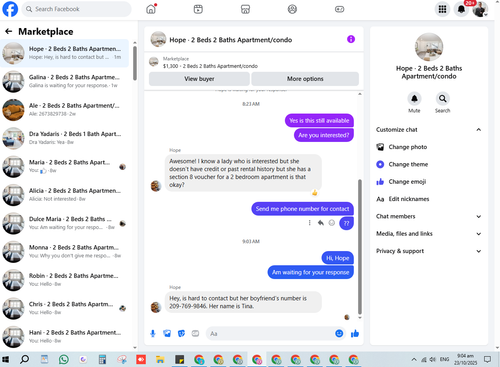Choose a GIF using the GIF icon
Screen dimensions: 500x367
(195, 333)
